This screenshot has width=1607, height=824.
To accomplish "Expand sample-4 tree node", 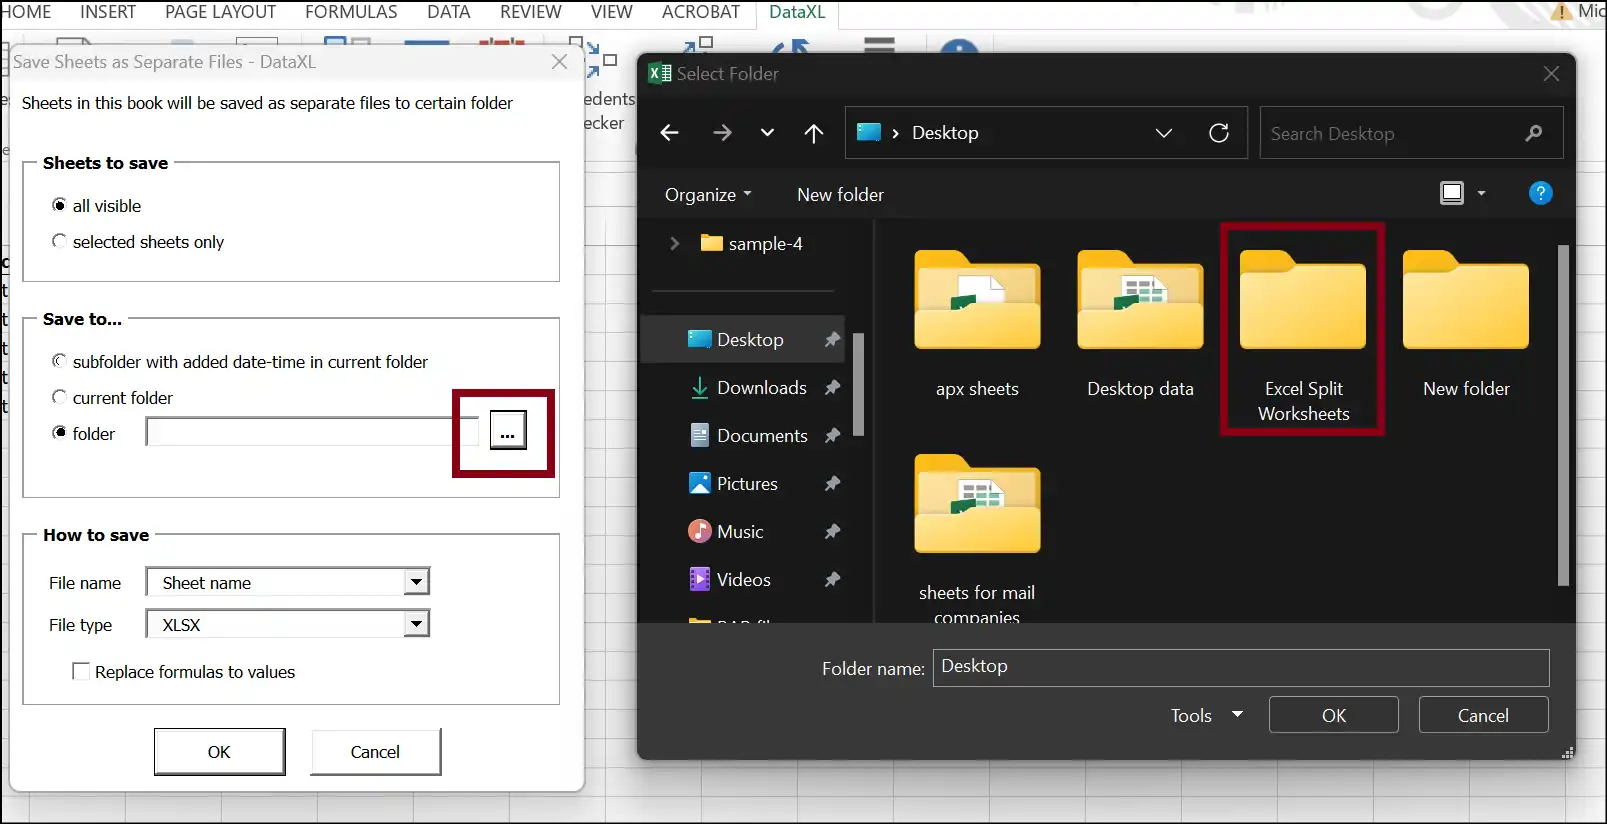I will (674, 243).
